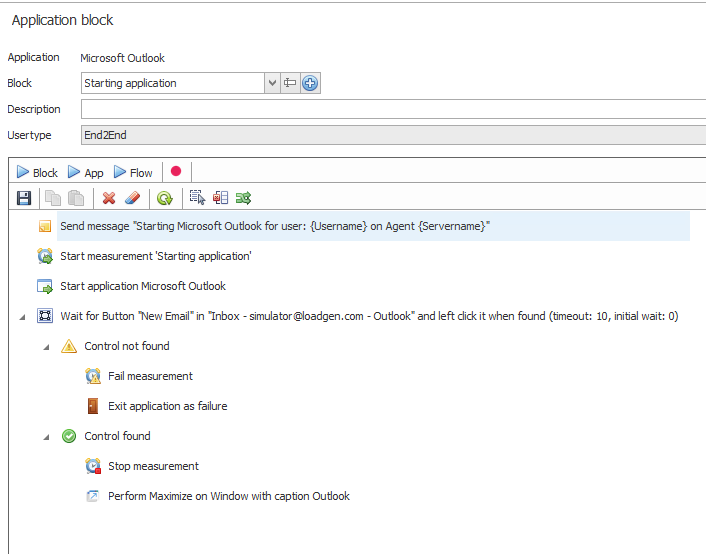Click the Stop measurement clock icon
This screenshot has height=554, width=706.
coord(93,466)
